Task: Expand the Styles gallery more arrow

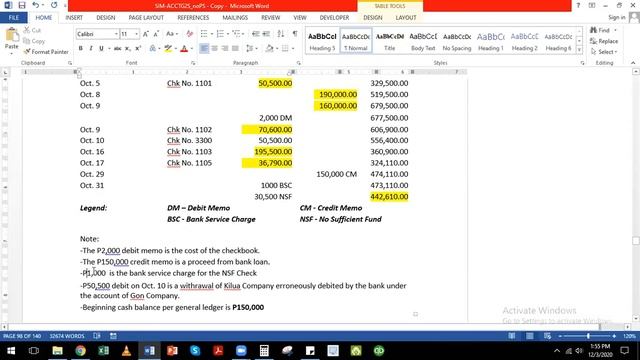Action: pyautogui.click(x=579, y=50)
